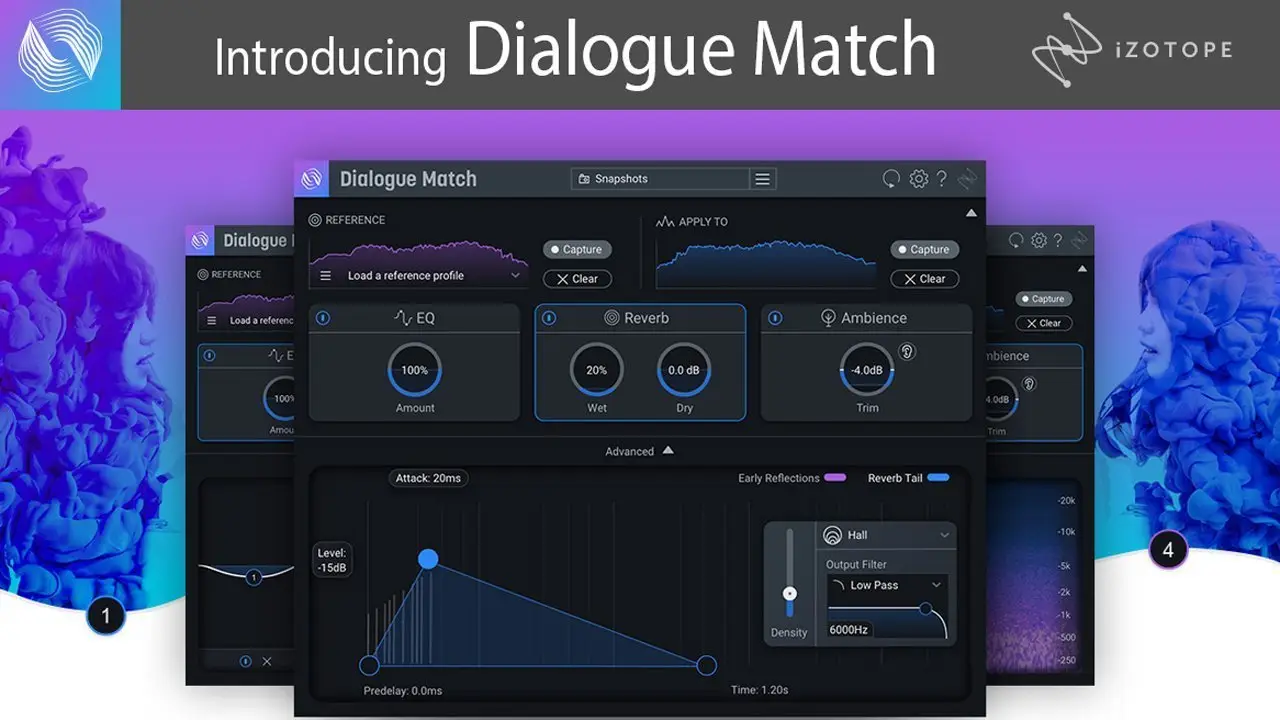
Task: Select the Reverb module panel
Action: [x=640, y=362]
